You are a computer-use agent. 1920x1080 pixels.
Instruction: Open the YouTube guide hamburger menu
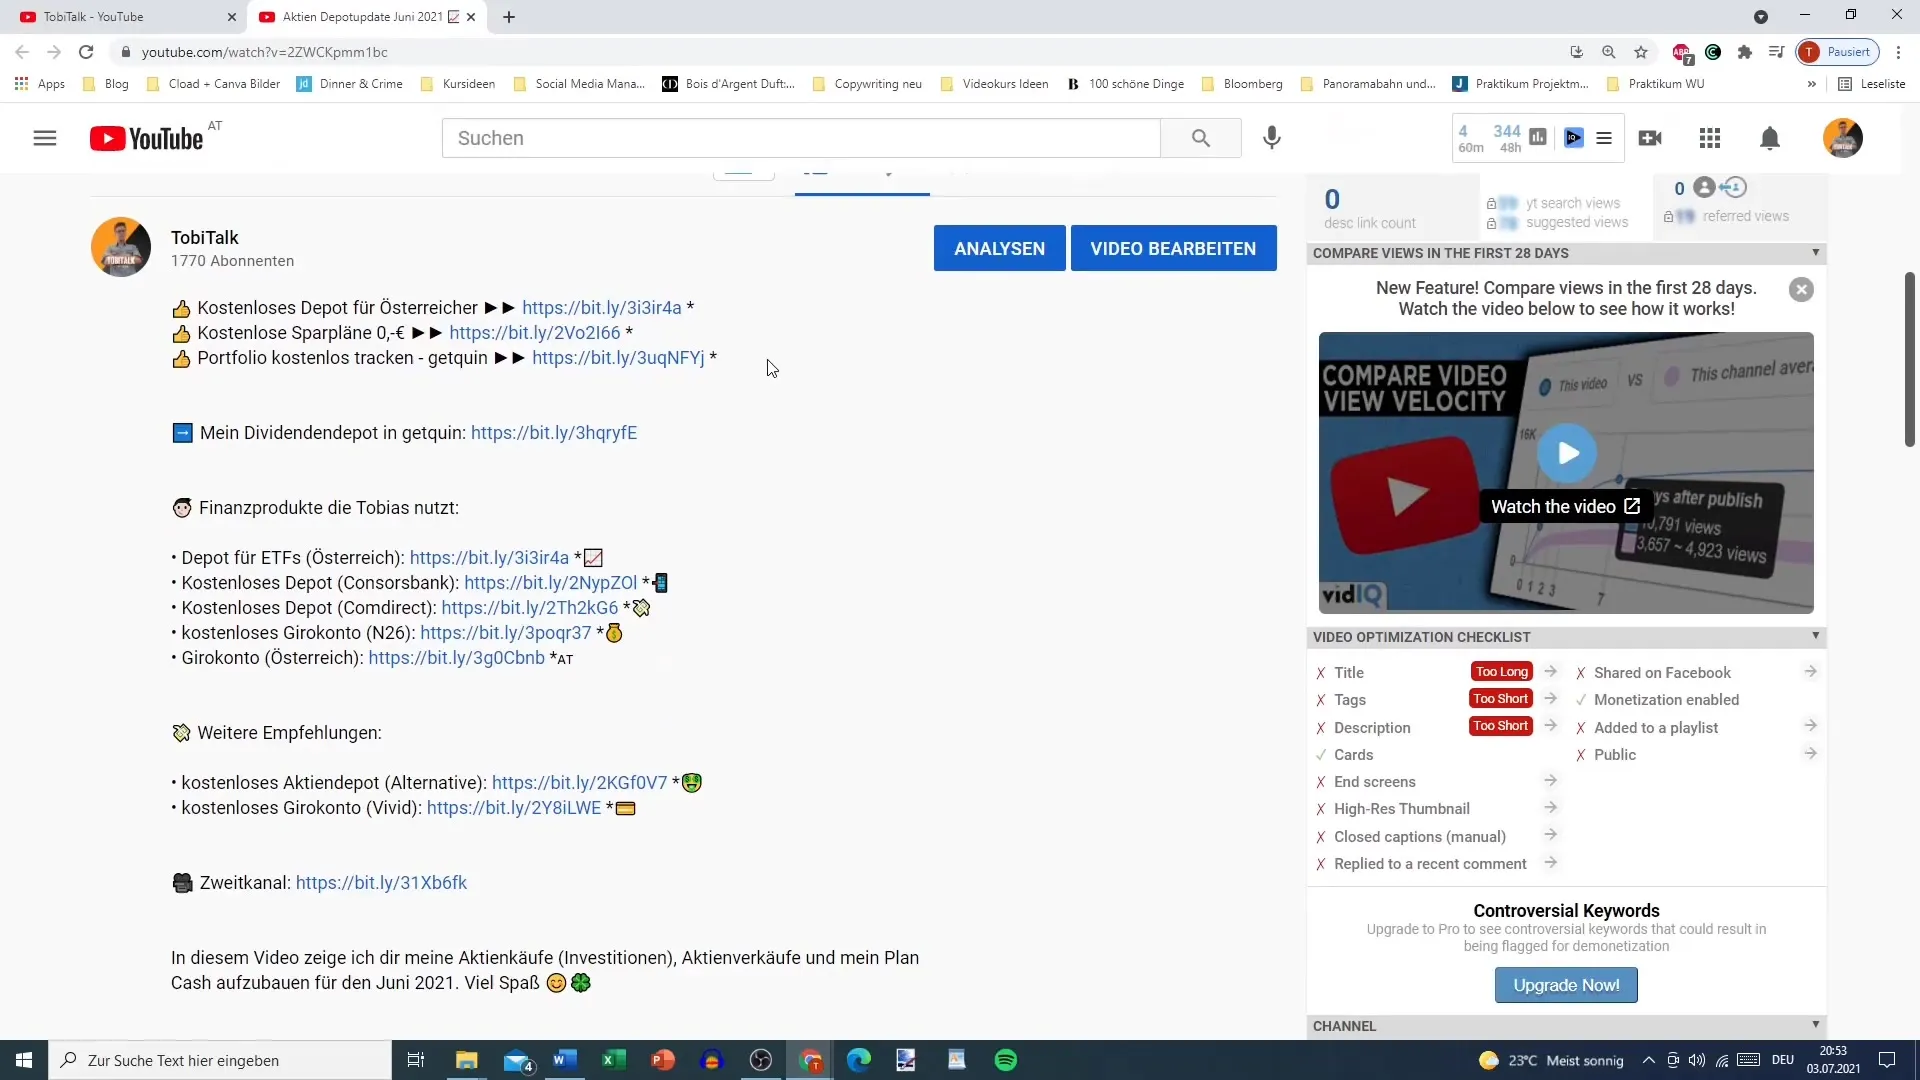click(x=45, y=138)
